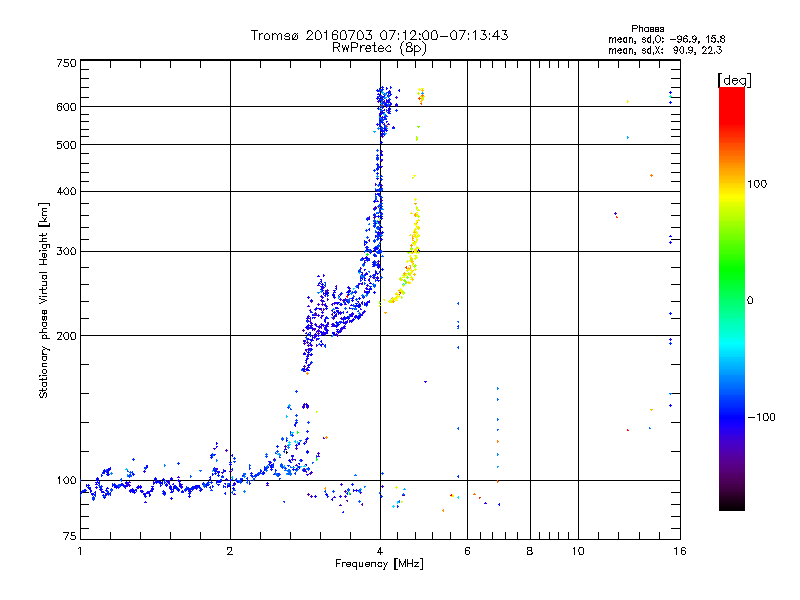Image resolution: width=800 pixels, height=600 pixels.
Task: Click the y-axis label '300'
Action: [66, 251]
